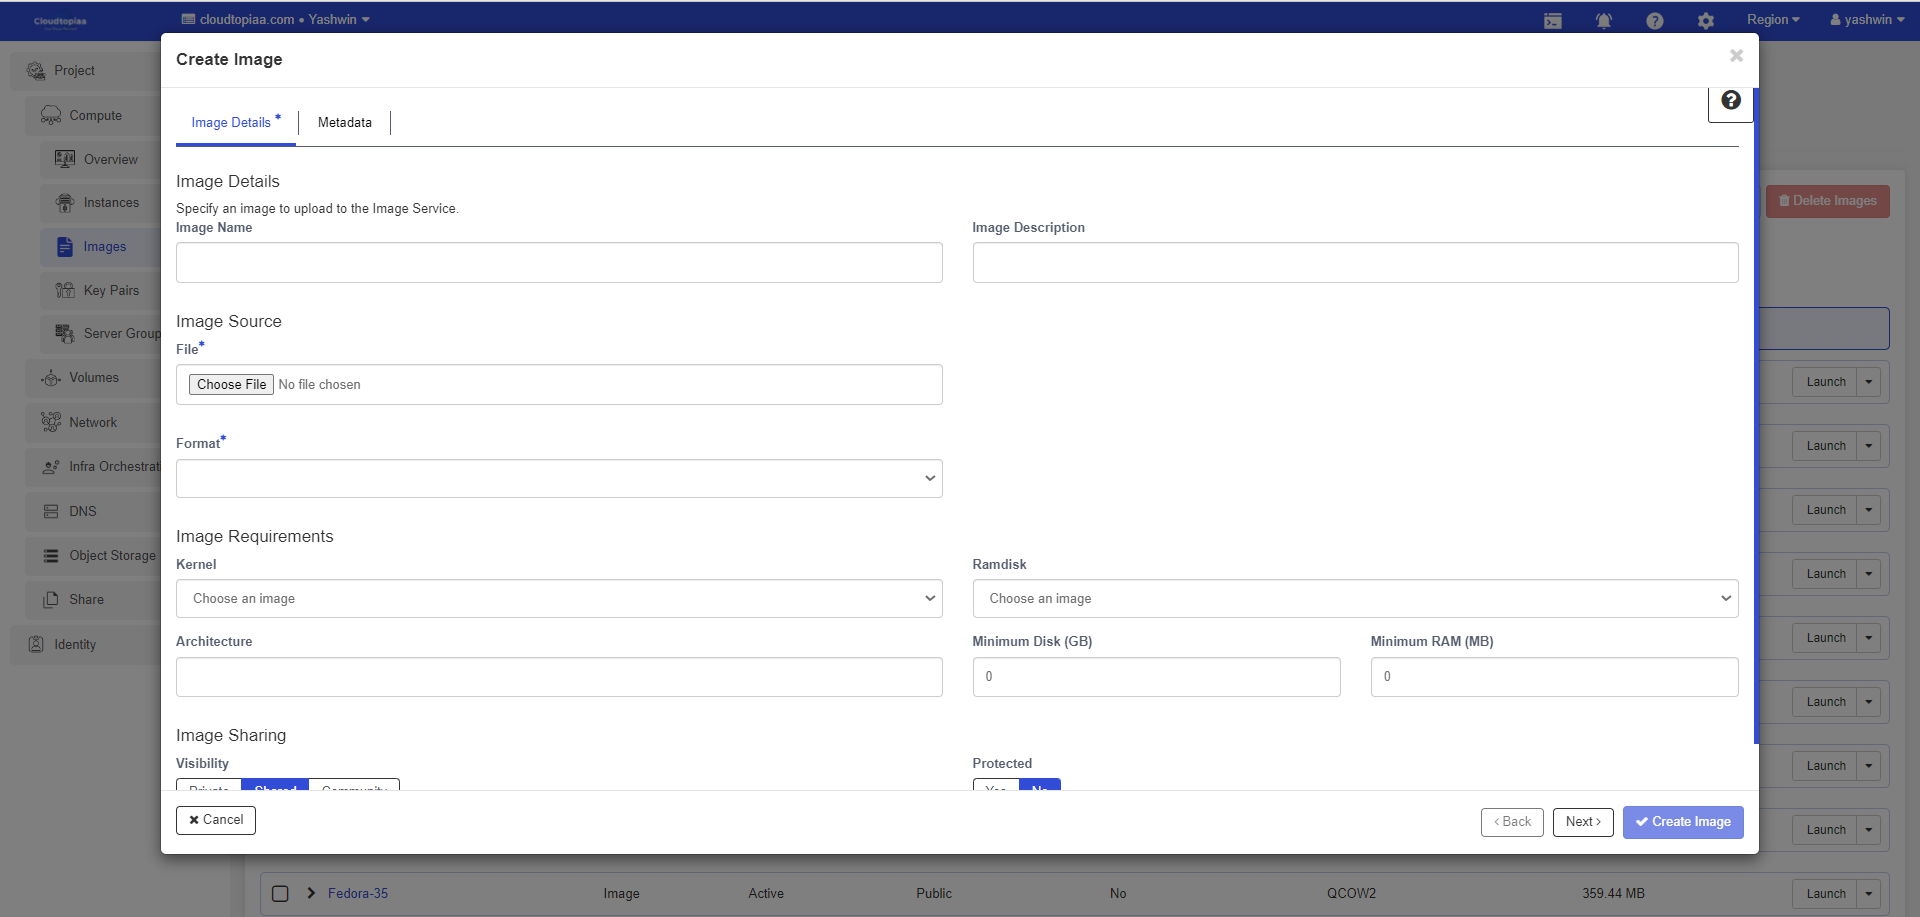Set Visibility to Community
This screenshot has height=917, width=1920.
coord(354,786)
